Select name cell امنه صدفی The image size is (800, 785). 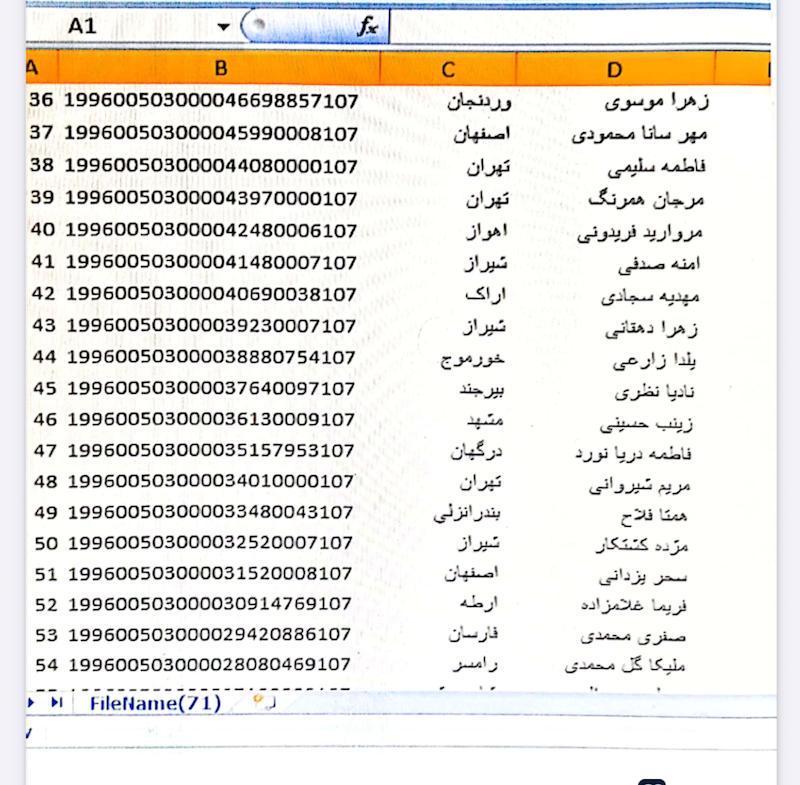(659, 264)
